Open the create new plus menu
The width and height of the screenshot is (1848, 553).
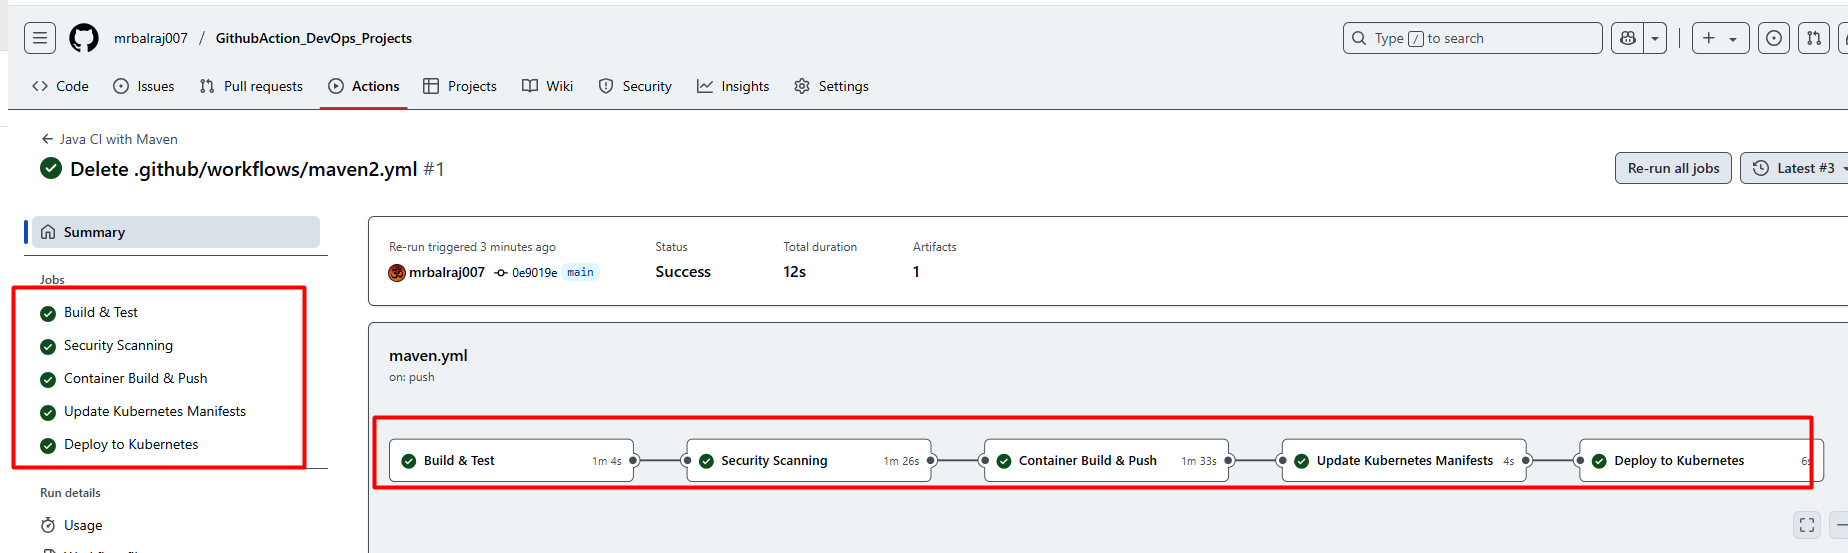click(x=1720, y=38)
